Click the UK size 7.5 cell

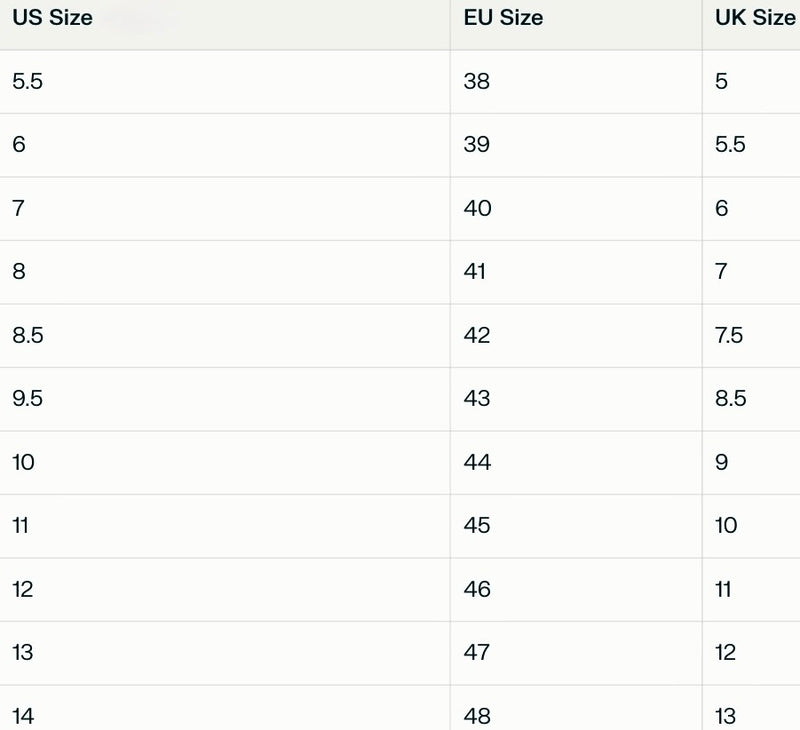729,336
